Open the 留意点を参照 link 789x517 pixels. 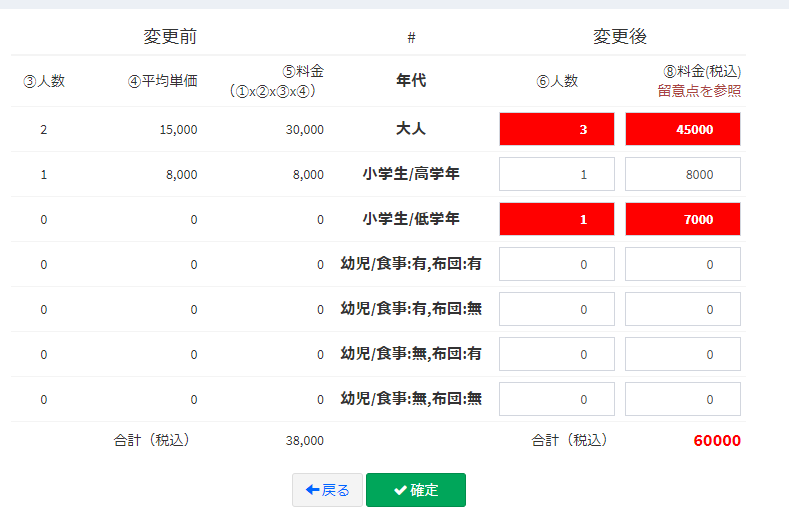[699, 91]
